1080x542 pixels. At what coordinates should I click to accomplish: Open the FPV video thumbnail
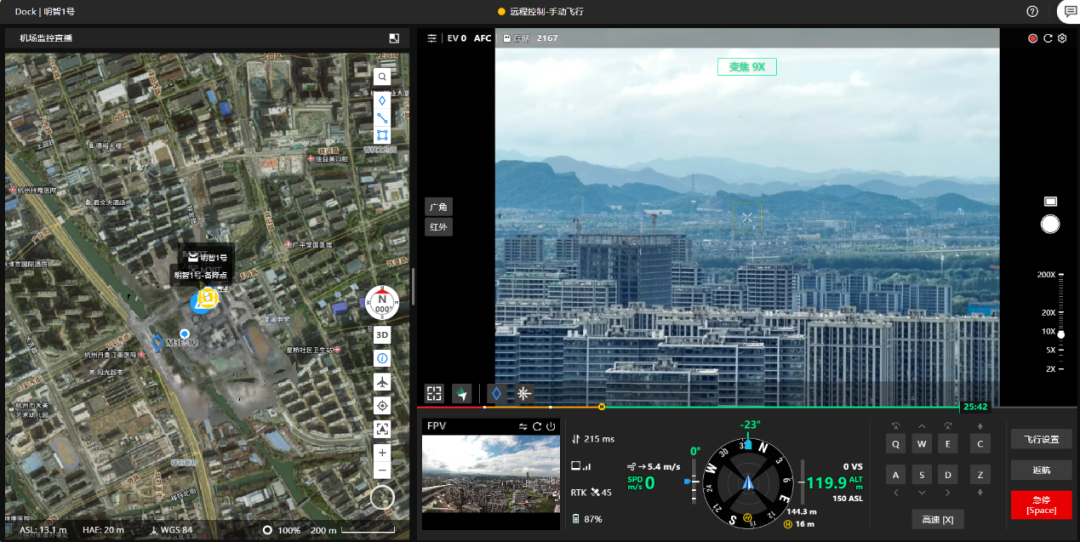[491, 474]
